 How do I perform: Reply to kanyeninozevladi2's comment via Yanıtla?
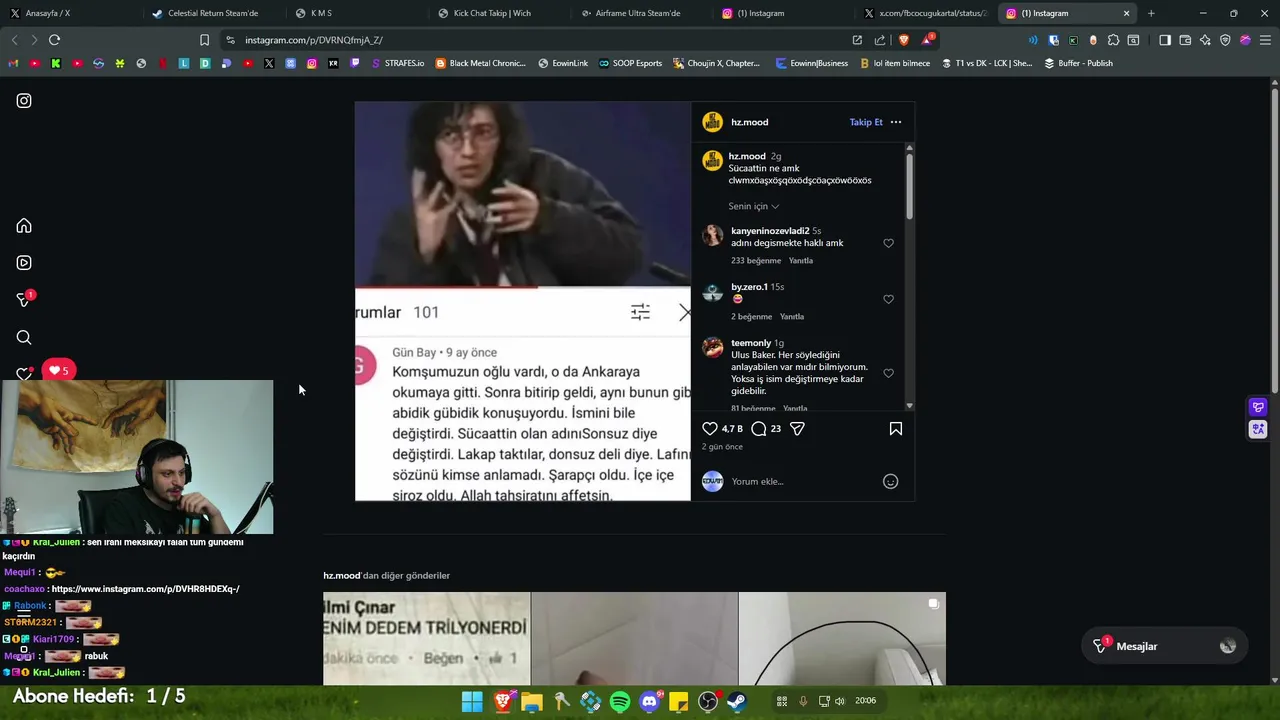[801, 261]
